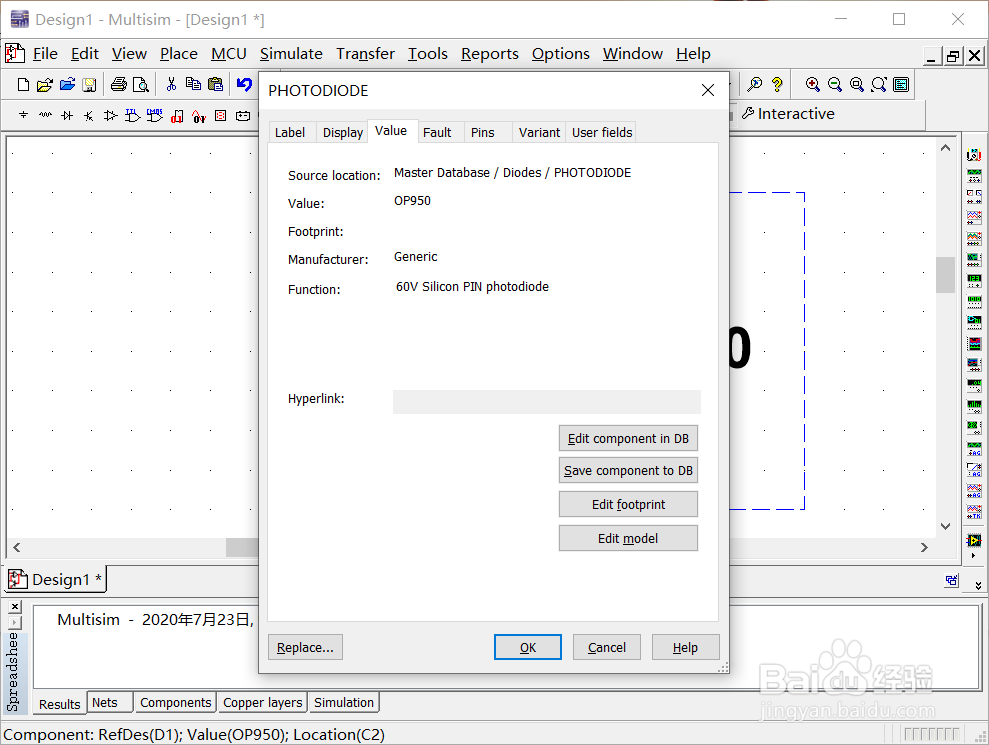The height and width of the screenshot is (745, 989).
Task: Close the PHOTODIODE dialog
Action: (x=708, y=90)
